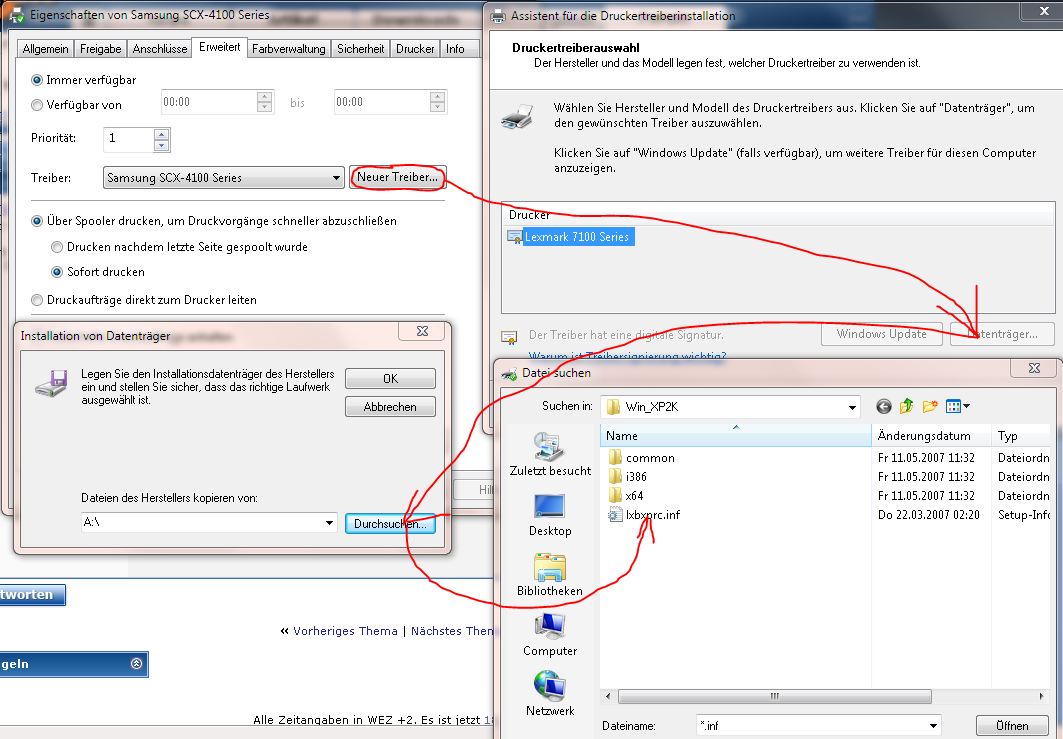1063x739 pixels.
Task: Click the Lexmark 7100 Series printer icon
Action: (x=515, y=237)
